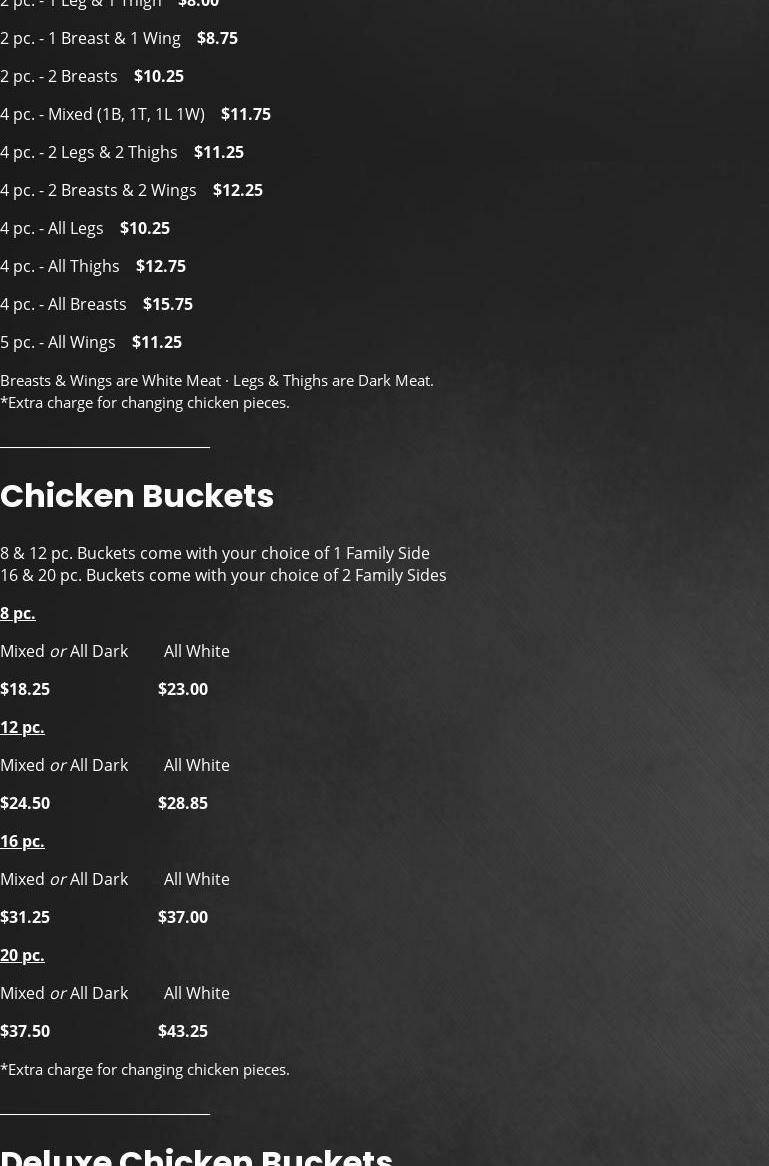The width and height of the screenshot is (769, 1166).
Task: Select 4 pc. 2 Legs & 2 Thighs
Action: pyautogui.click(x=89, y=152)
